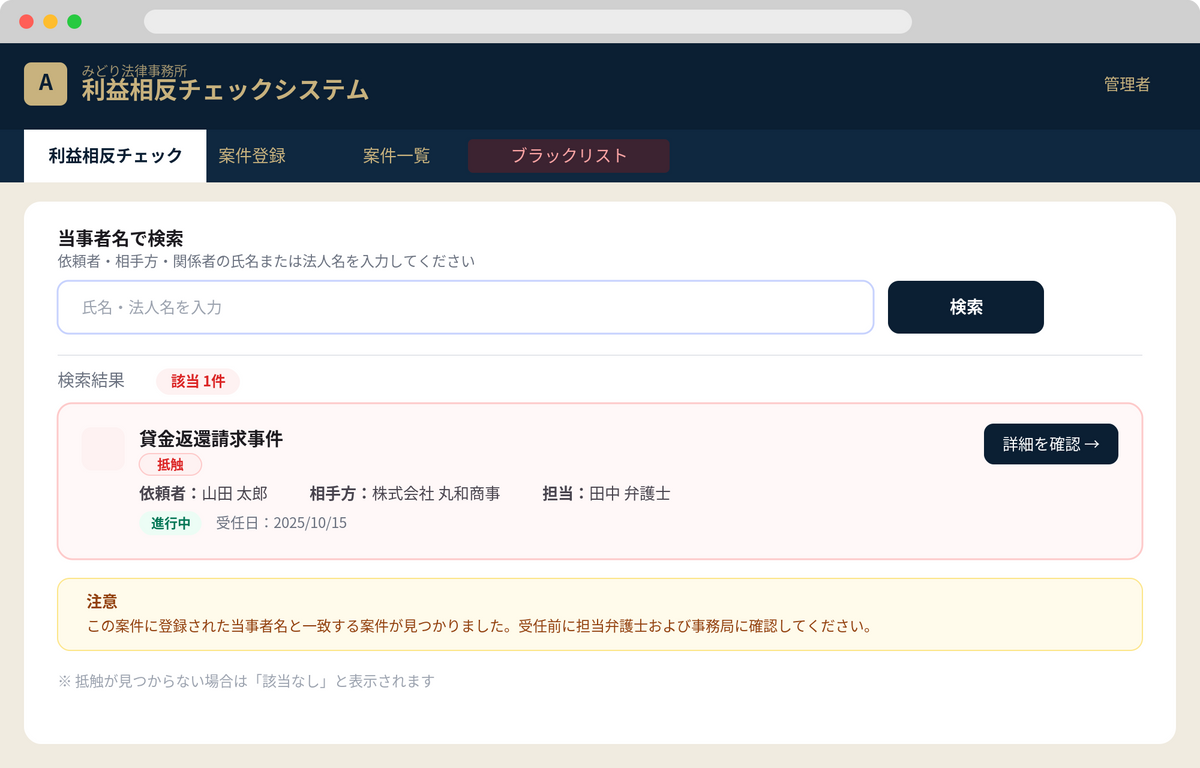Click the 利益相反チェックシステム header title
This screenshot has width=1200, height=768.
tap(225, 90)
